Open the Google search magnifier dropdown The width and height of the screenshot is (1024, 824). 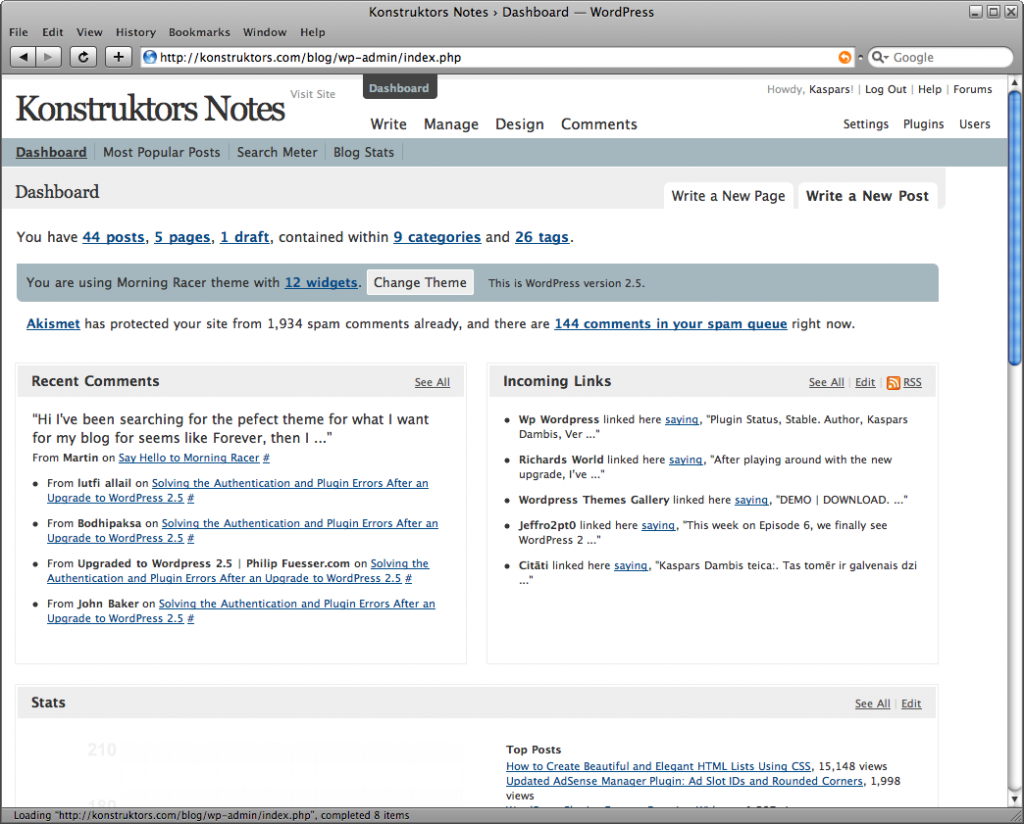coord(880,58)
